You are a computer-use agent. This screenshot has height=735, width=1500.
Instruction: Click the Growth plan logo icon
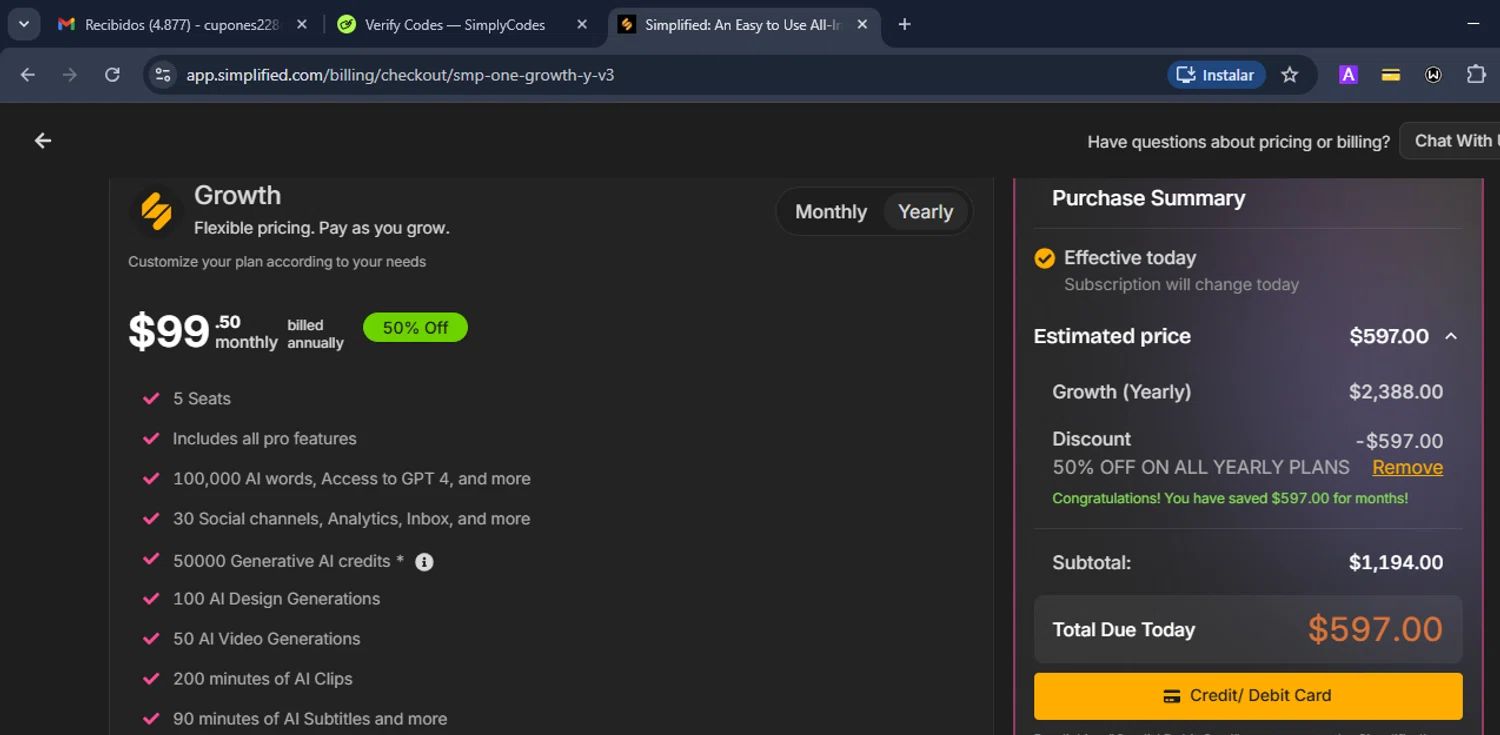156,211
